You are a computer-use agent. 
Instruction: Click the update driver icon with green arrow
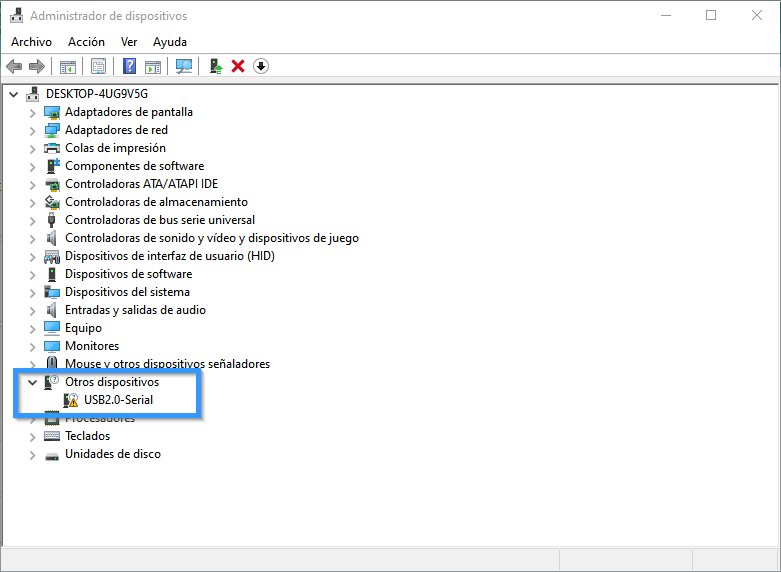click(x=215, y=66)
